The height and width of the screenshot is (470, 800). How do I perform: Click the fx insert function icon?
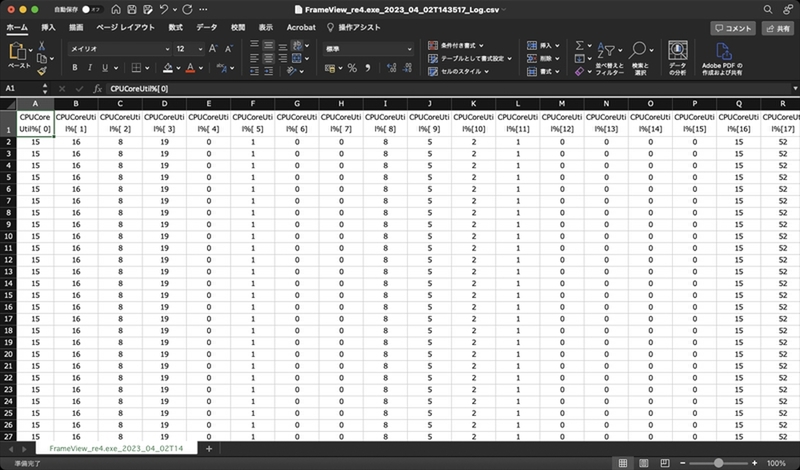97,89
